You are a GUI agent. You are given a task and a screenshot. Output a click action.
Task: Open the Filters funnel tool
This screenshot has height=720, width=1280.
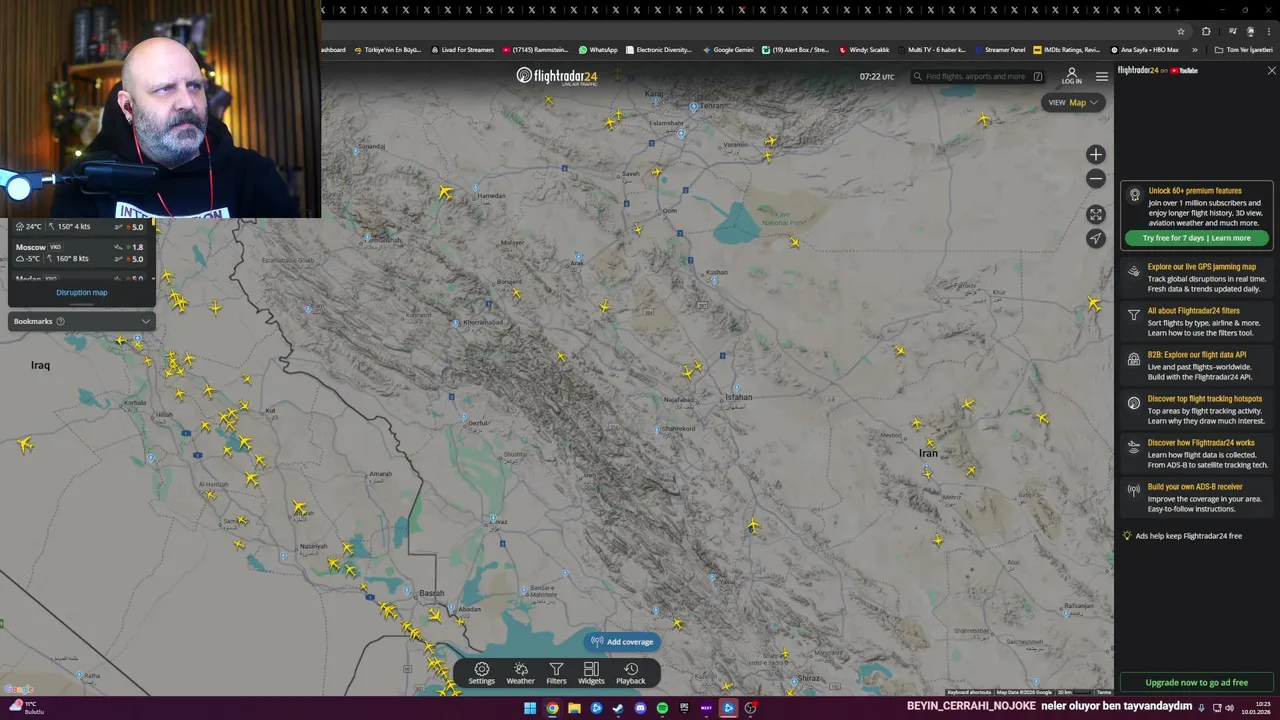556,673
